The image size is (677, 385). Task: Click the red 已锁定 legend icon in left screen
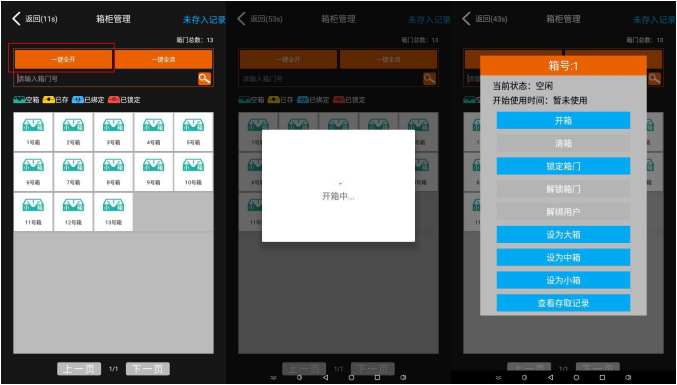point(114,100)
